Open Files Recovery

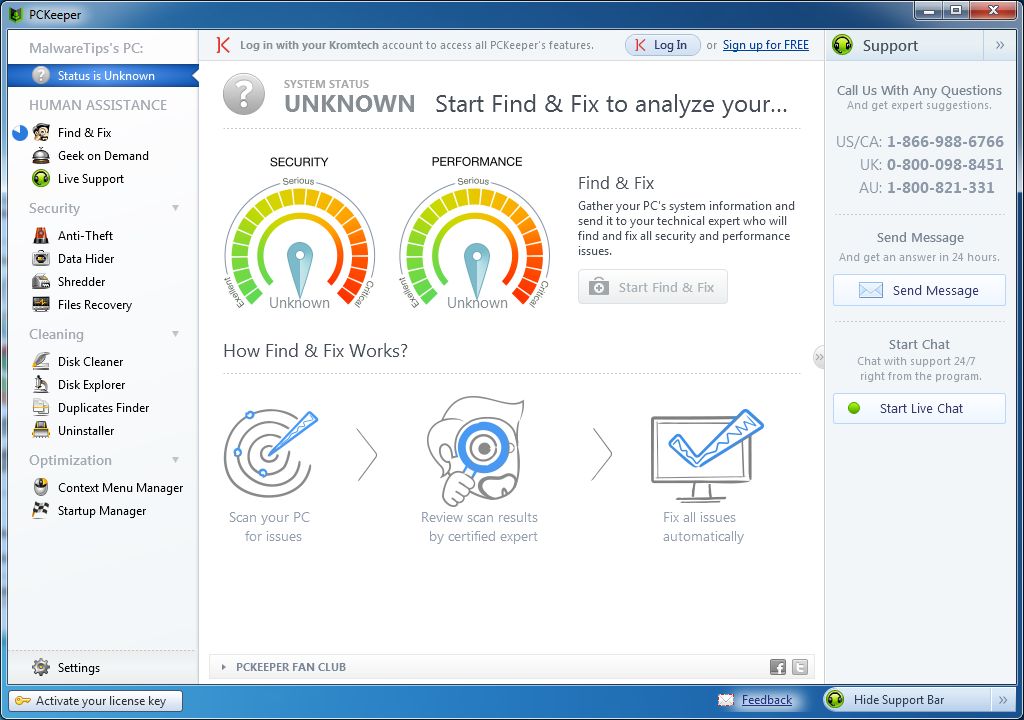[95, 304]
